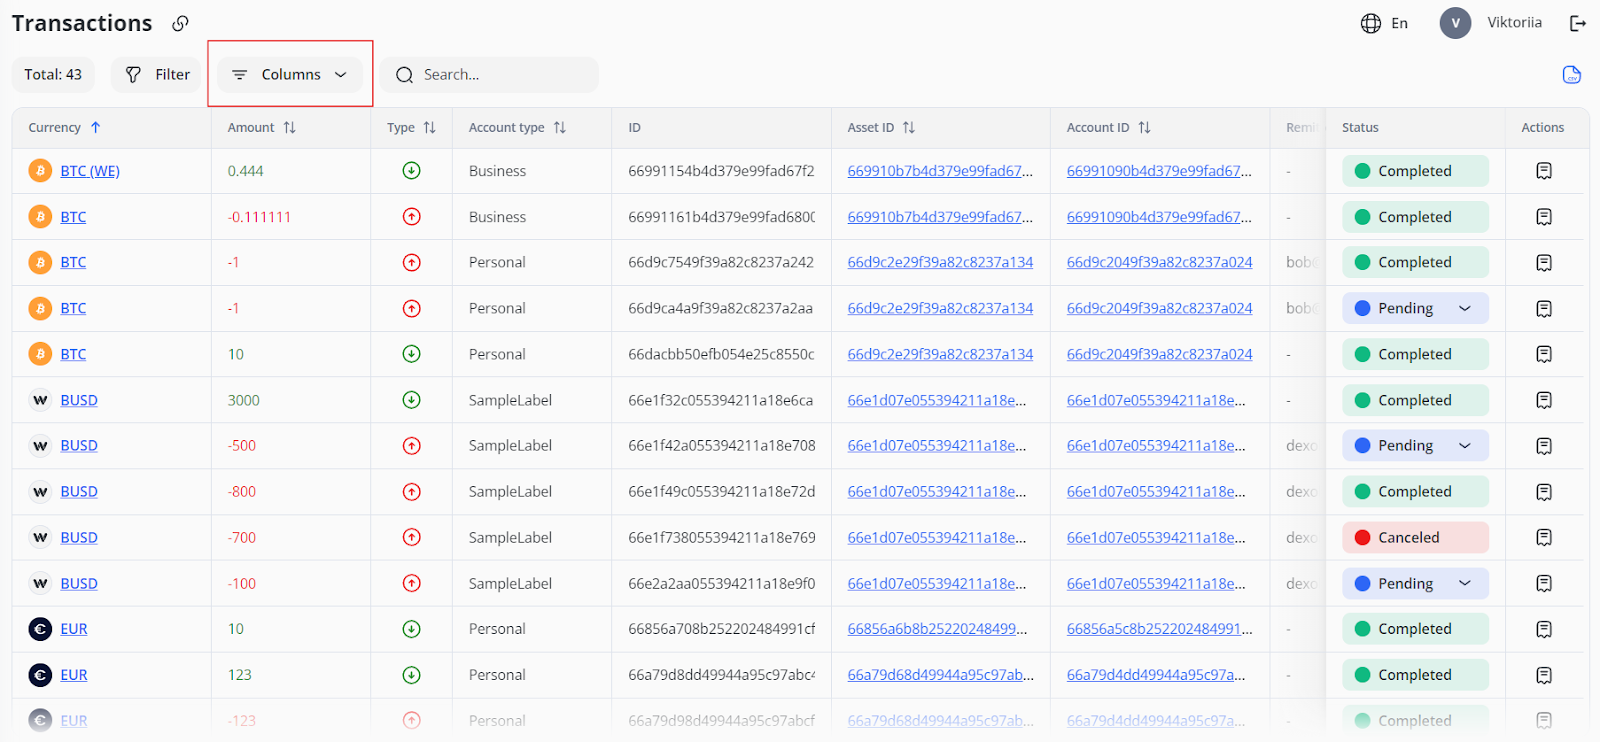The image size is (1600, 742).
Task: Click the Viktoriia user avatar
Action: [1455, 23]
